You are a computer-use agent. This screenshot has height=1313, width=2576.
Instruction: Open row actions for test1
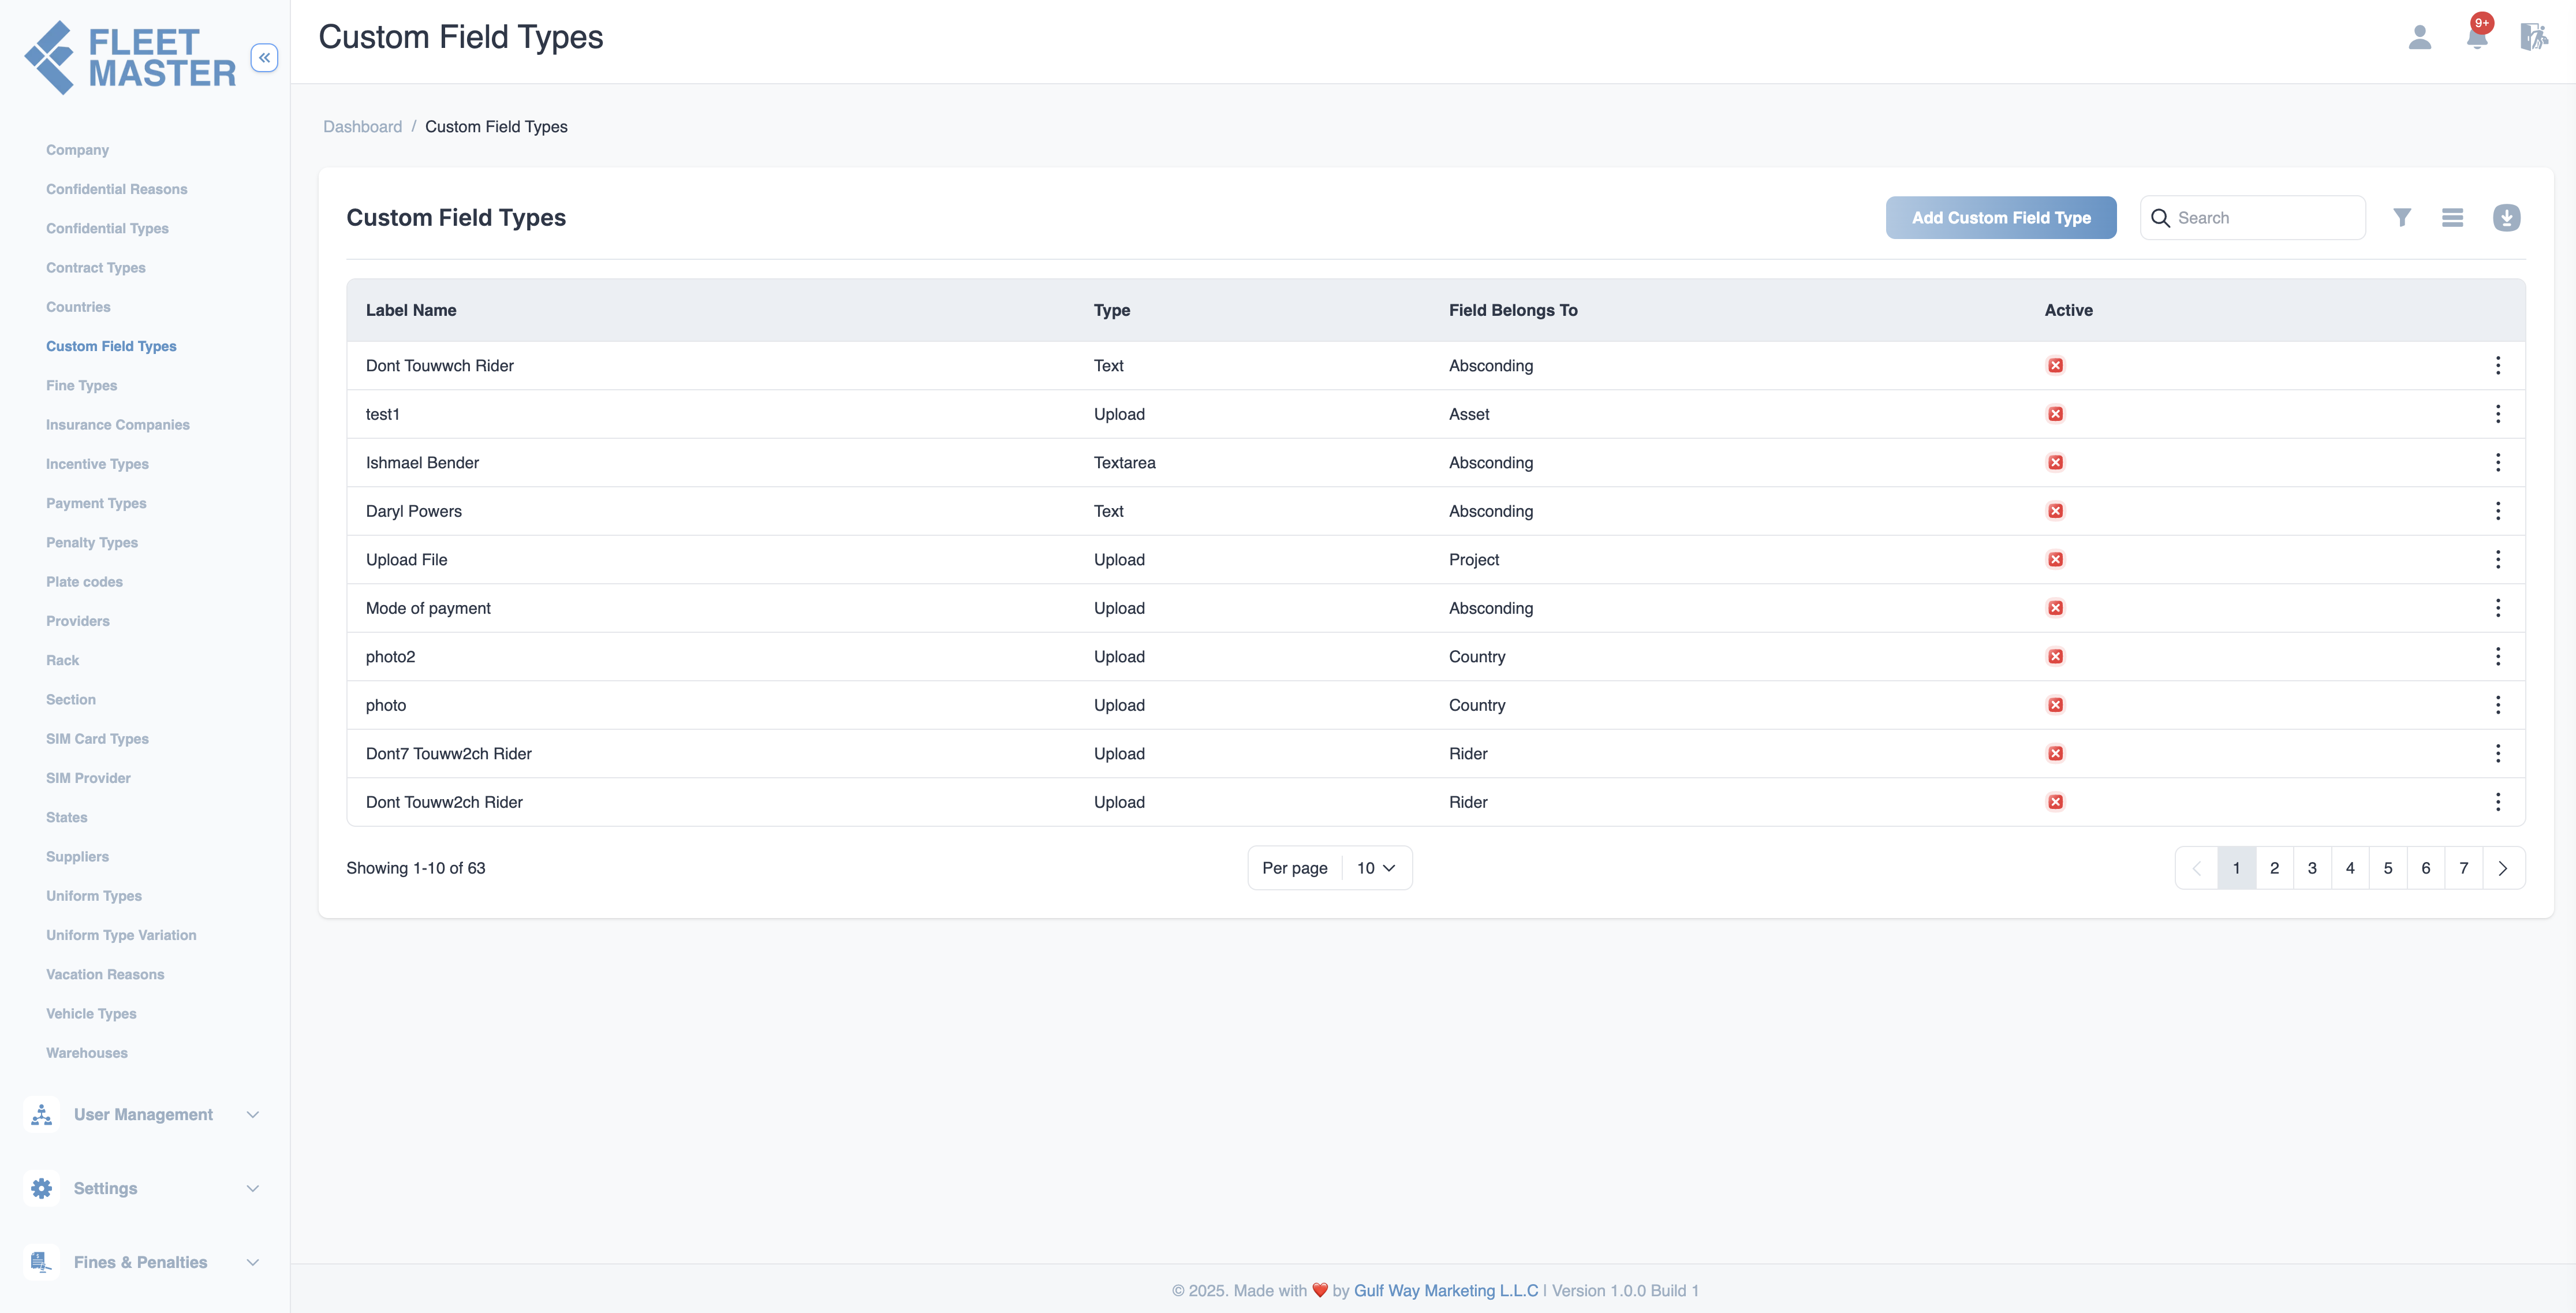(2497, 414)
